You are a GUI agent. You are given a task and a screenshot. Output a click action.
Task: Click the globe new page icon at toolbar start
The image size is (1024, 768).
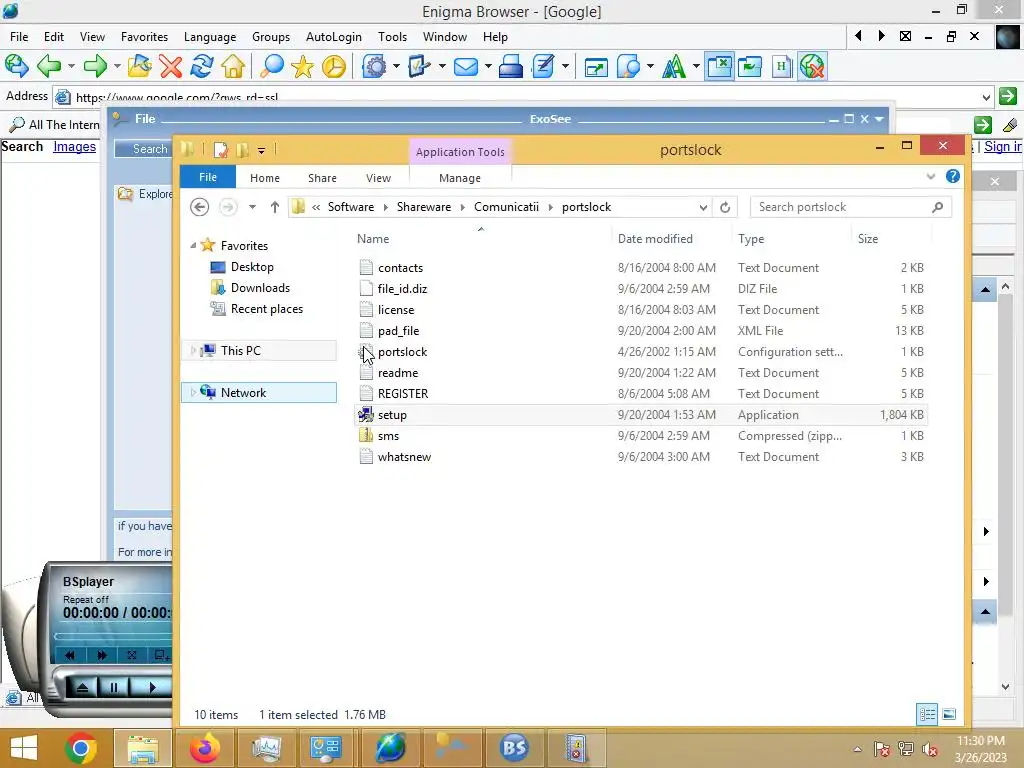click(16, 66)
